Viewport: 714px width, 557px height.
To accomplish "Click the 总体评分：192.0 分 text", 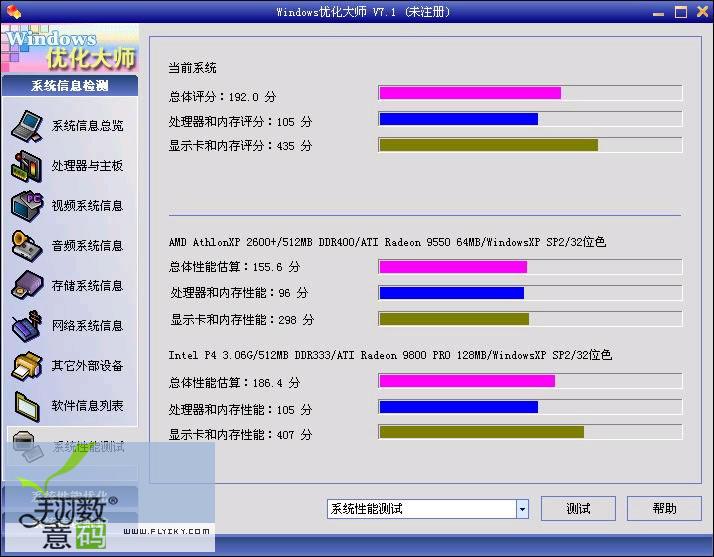I will pyautogui.click(x=222, y=97).
